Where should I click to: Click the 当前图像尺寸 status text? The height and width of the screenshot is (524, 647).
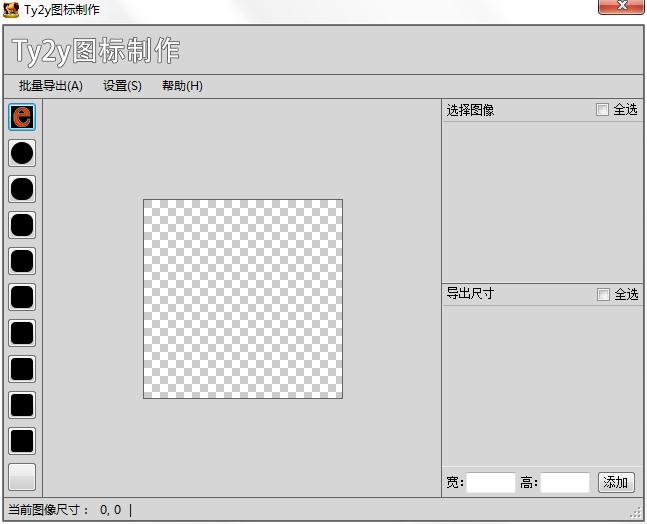tap(64, 510)
